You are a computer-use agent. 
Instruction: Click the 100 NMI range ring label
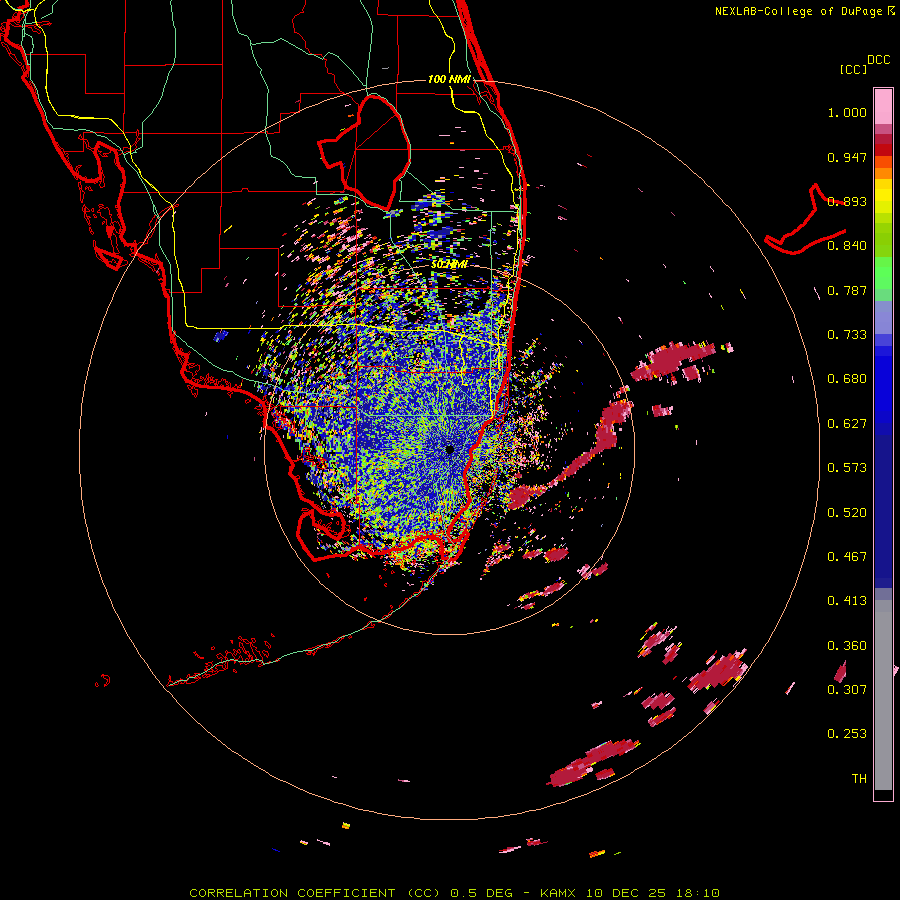pos(449,79)
